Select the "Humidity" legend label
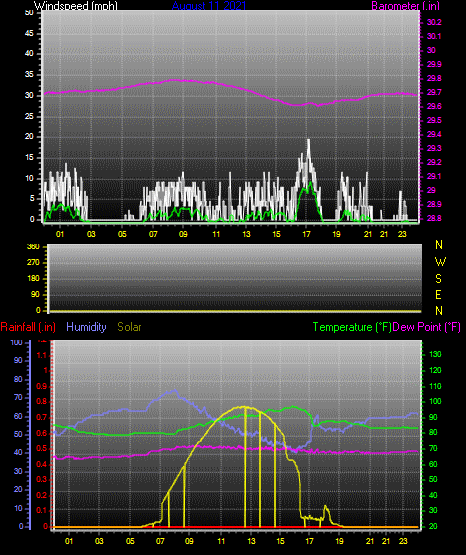Image resolution: width=466 pixels, height=555 pixels. (x=86, y=327)
